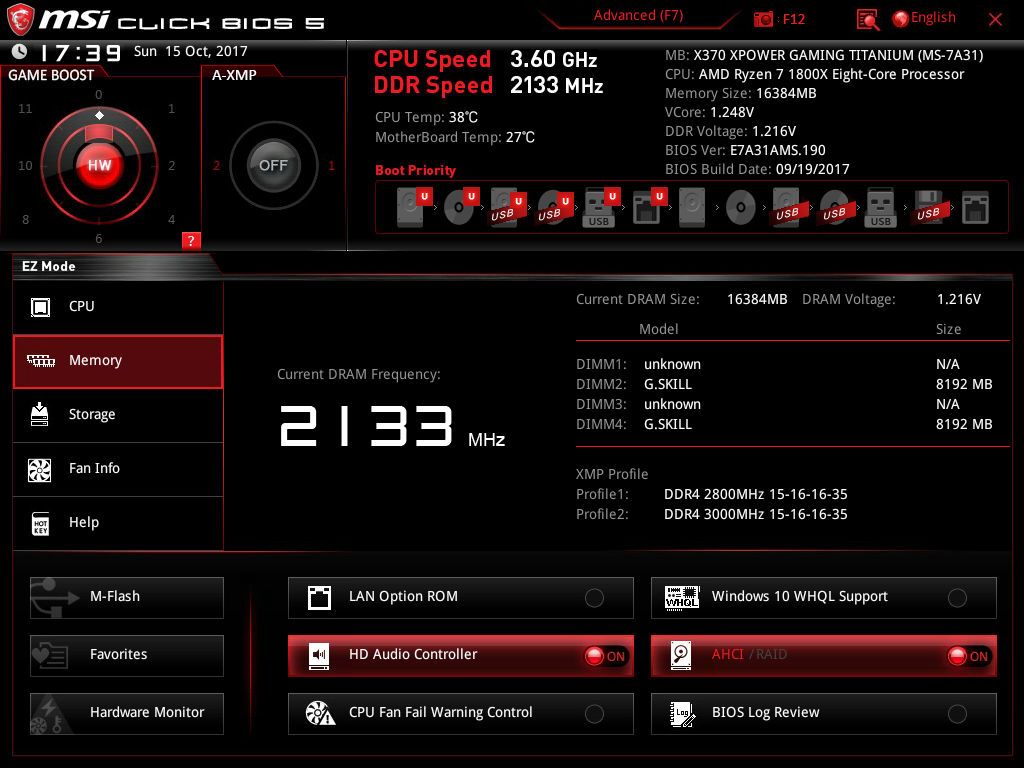Open Game Boost help question mark
The width and height of the screenshot is (1024, 768).
click(191, 240)
